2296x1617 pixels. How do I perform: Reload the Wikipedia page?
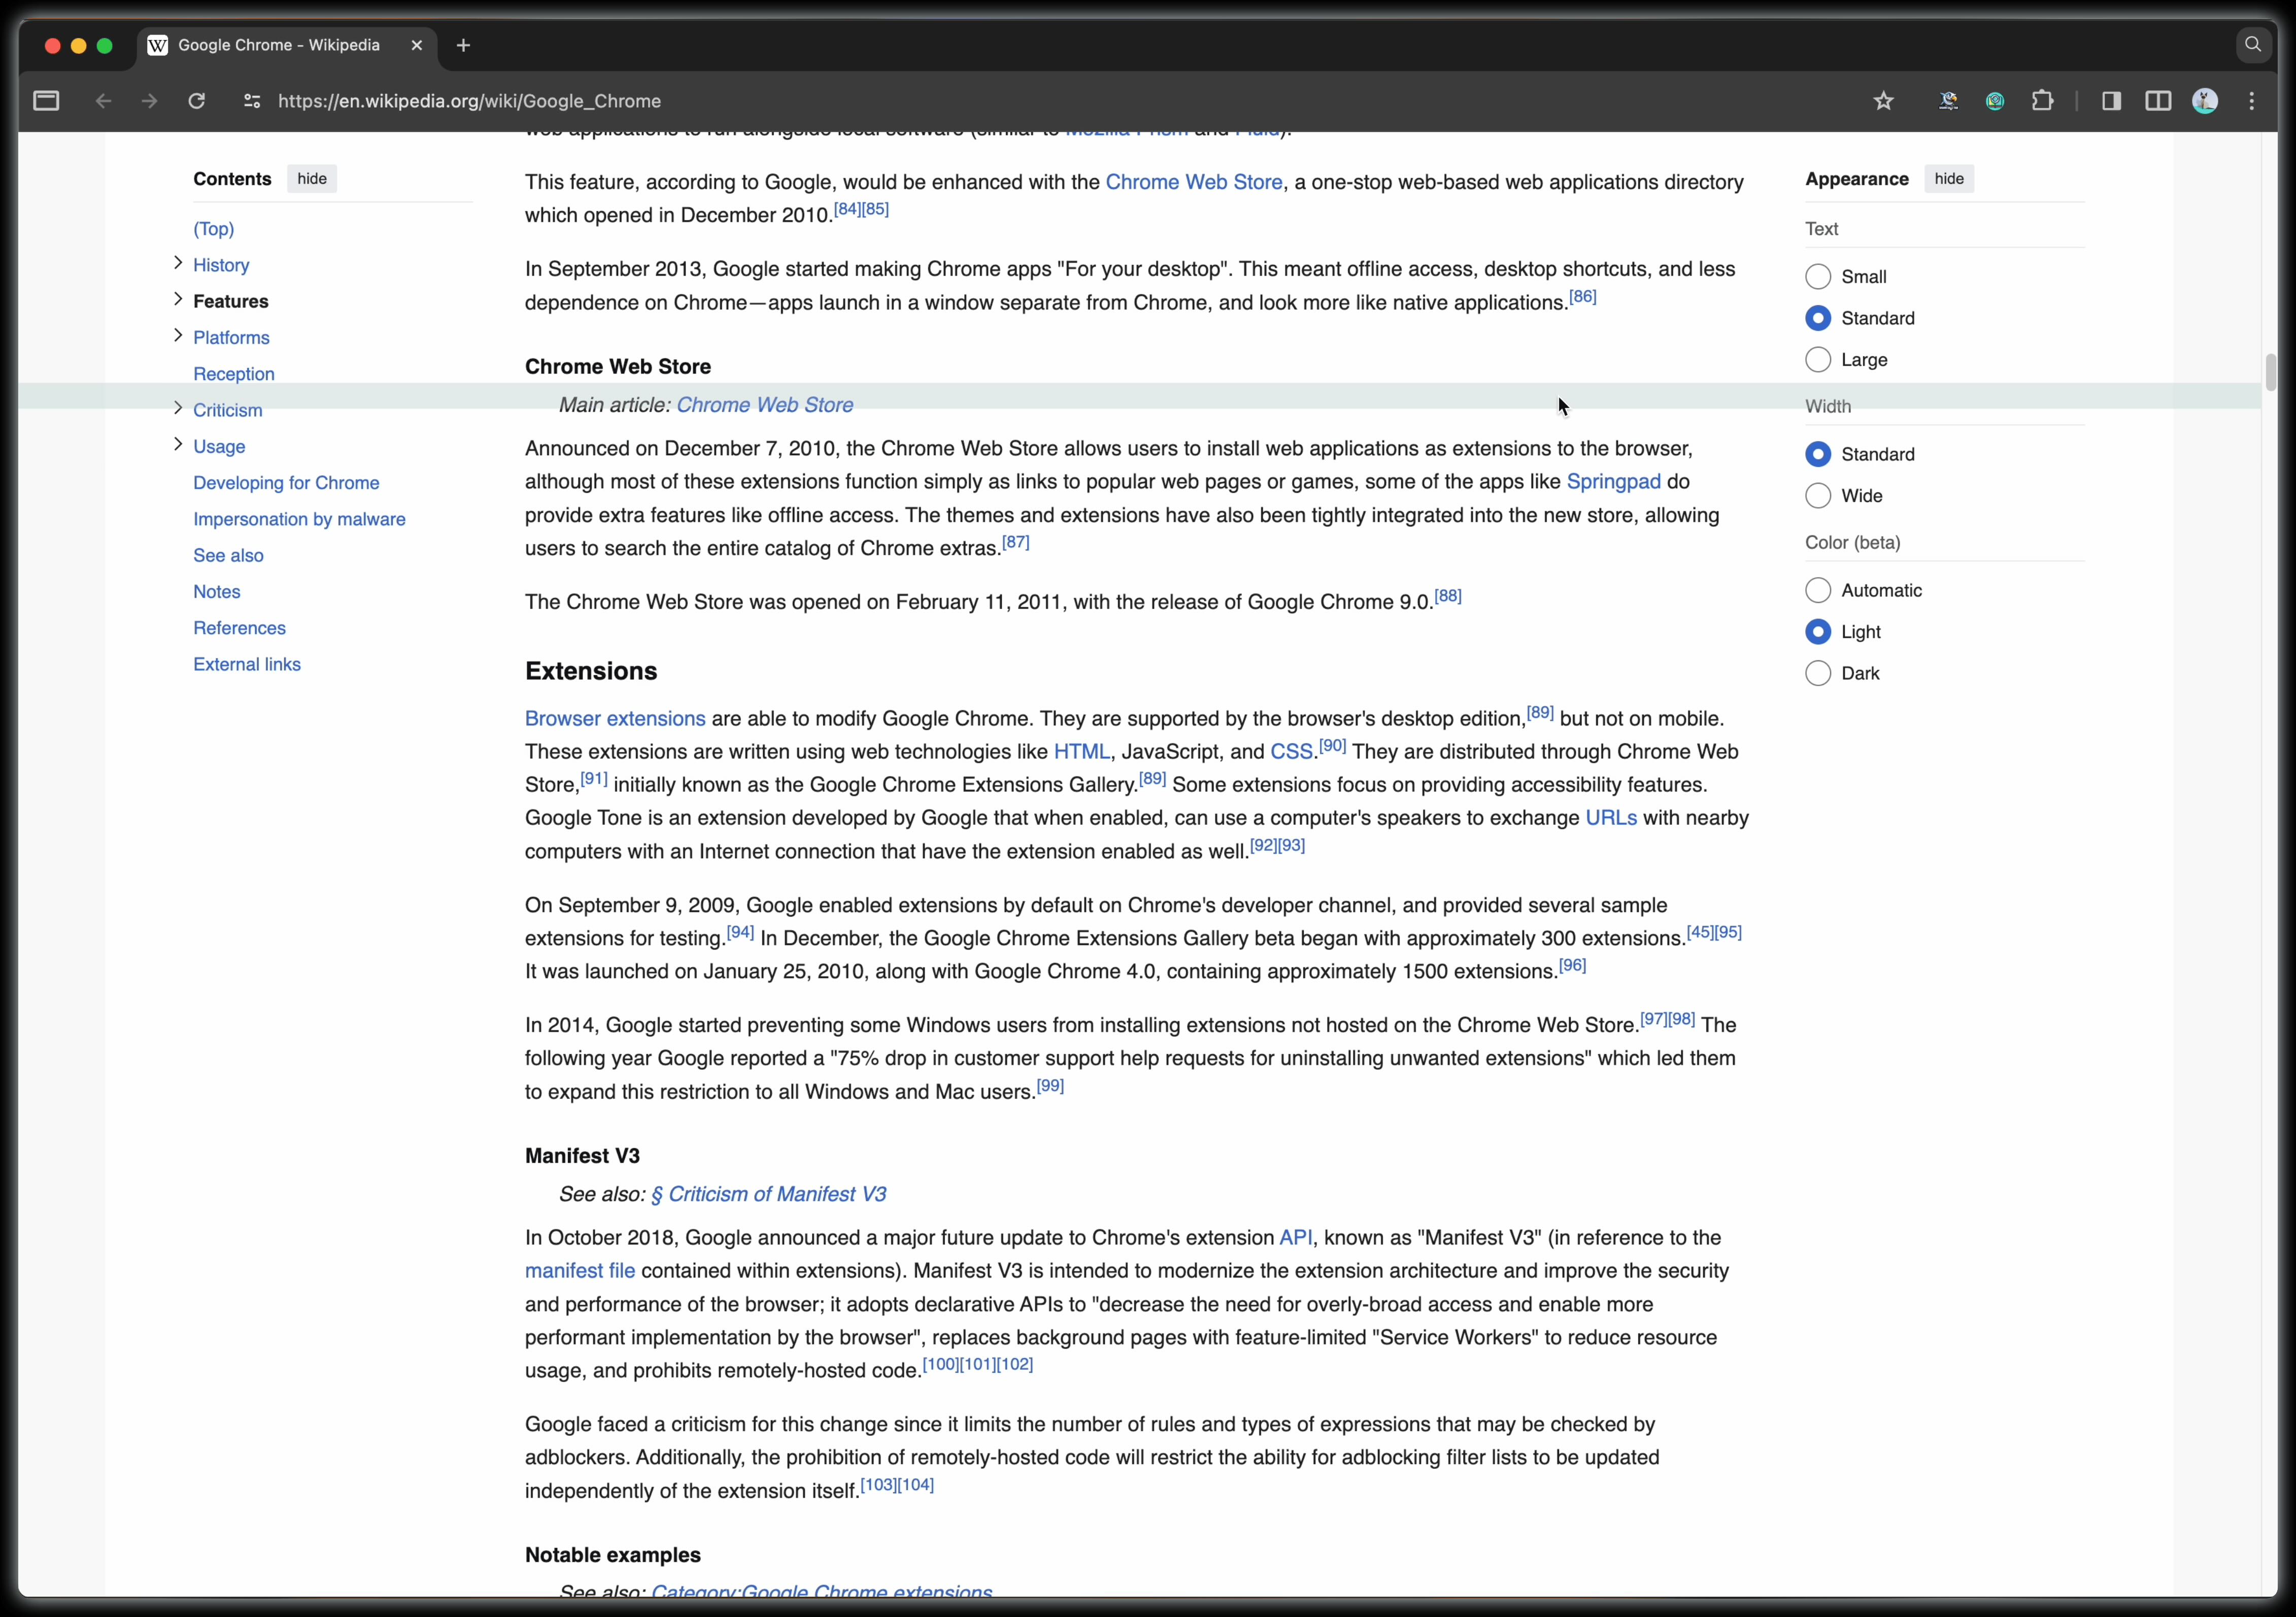(x=197, y=101)
